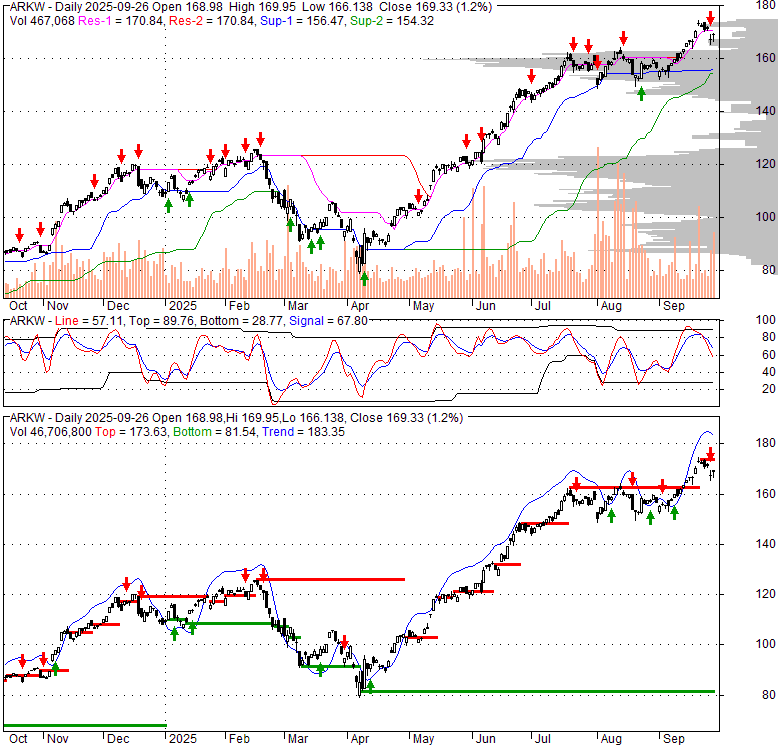The height and width of the screenshot is (745, 780).
Task: Click the 180 price label on top chart
Action: point(765,5)
